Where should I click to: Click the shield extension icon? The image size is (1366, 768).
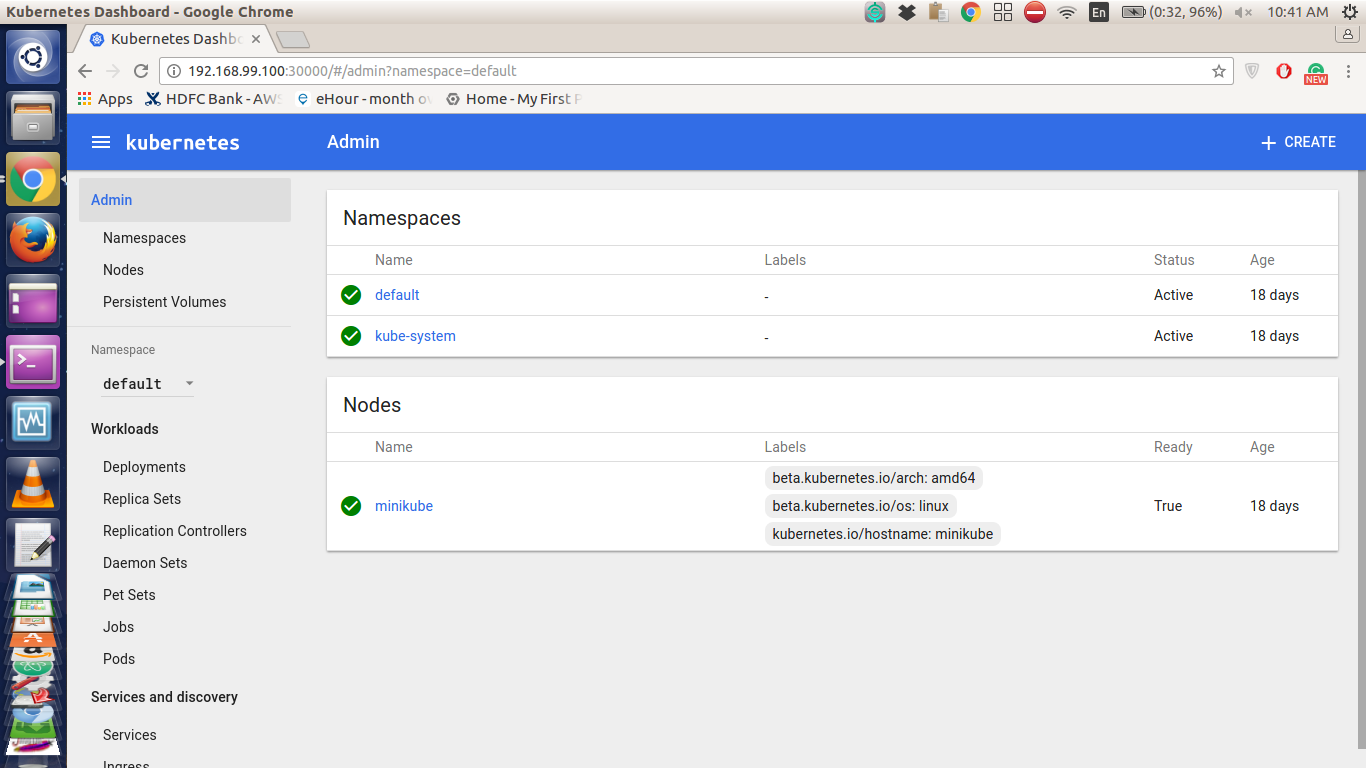(x=1252, y=71)
